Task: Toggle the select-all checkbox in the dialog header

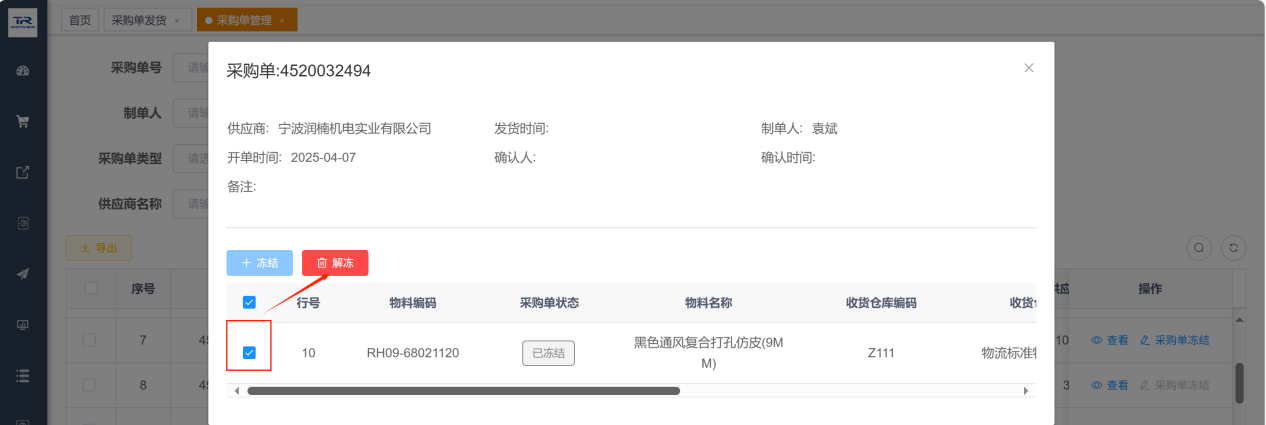Action: [x=249, y=302]
